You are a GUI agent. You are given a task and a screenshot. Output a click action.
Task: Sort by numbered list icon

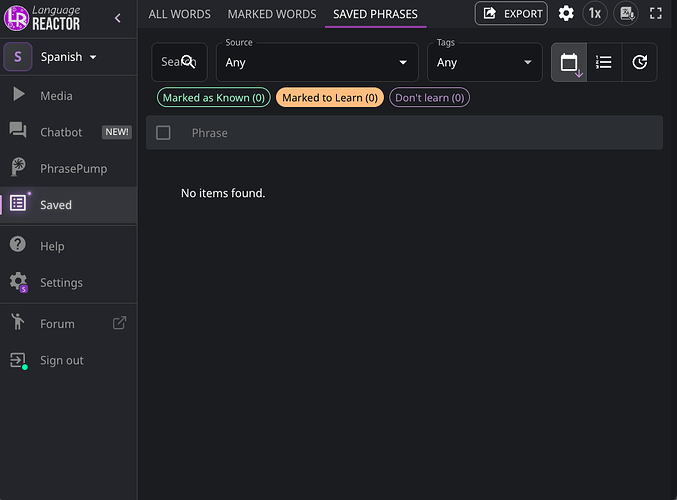pos(604,62)
